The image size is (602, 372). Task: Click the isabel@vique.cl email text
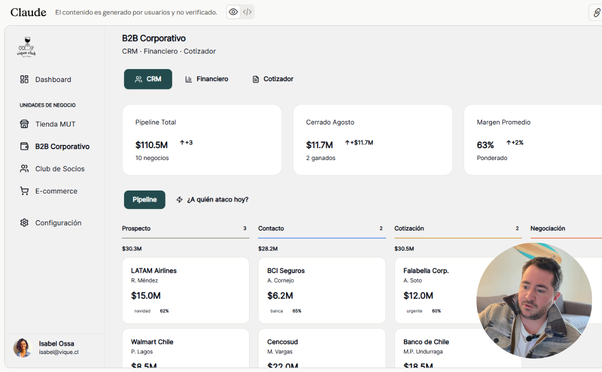pyautogui.click(x=59, y=352)
